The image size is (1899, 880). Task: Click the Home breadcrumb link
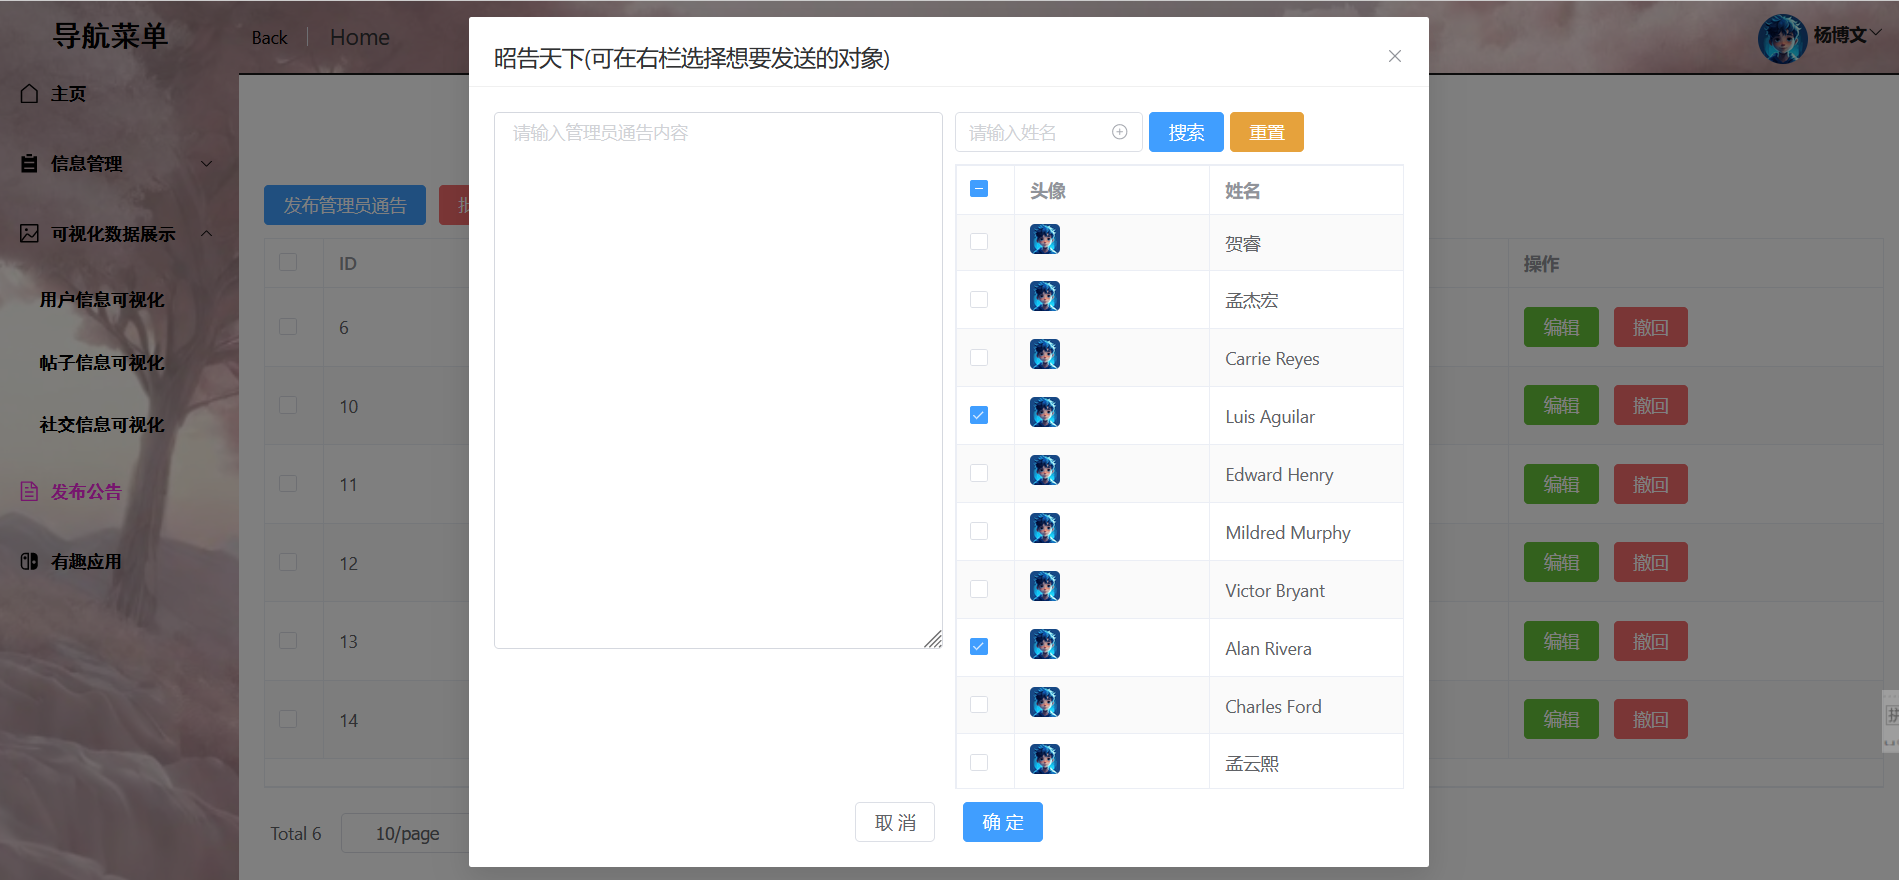(360, 37)
